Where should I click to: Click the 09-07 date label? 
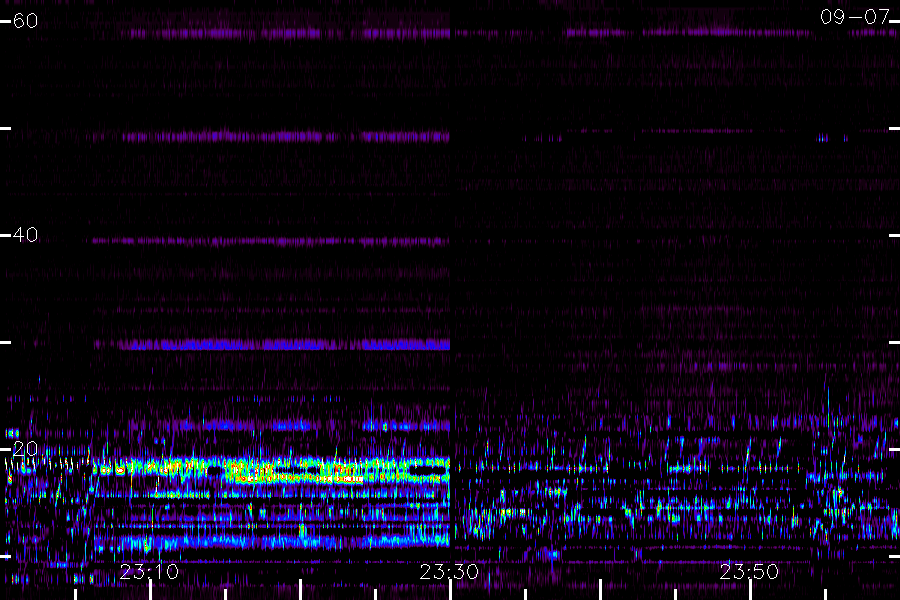(855, 17)
